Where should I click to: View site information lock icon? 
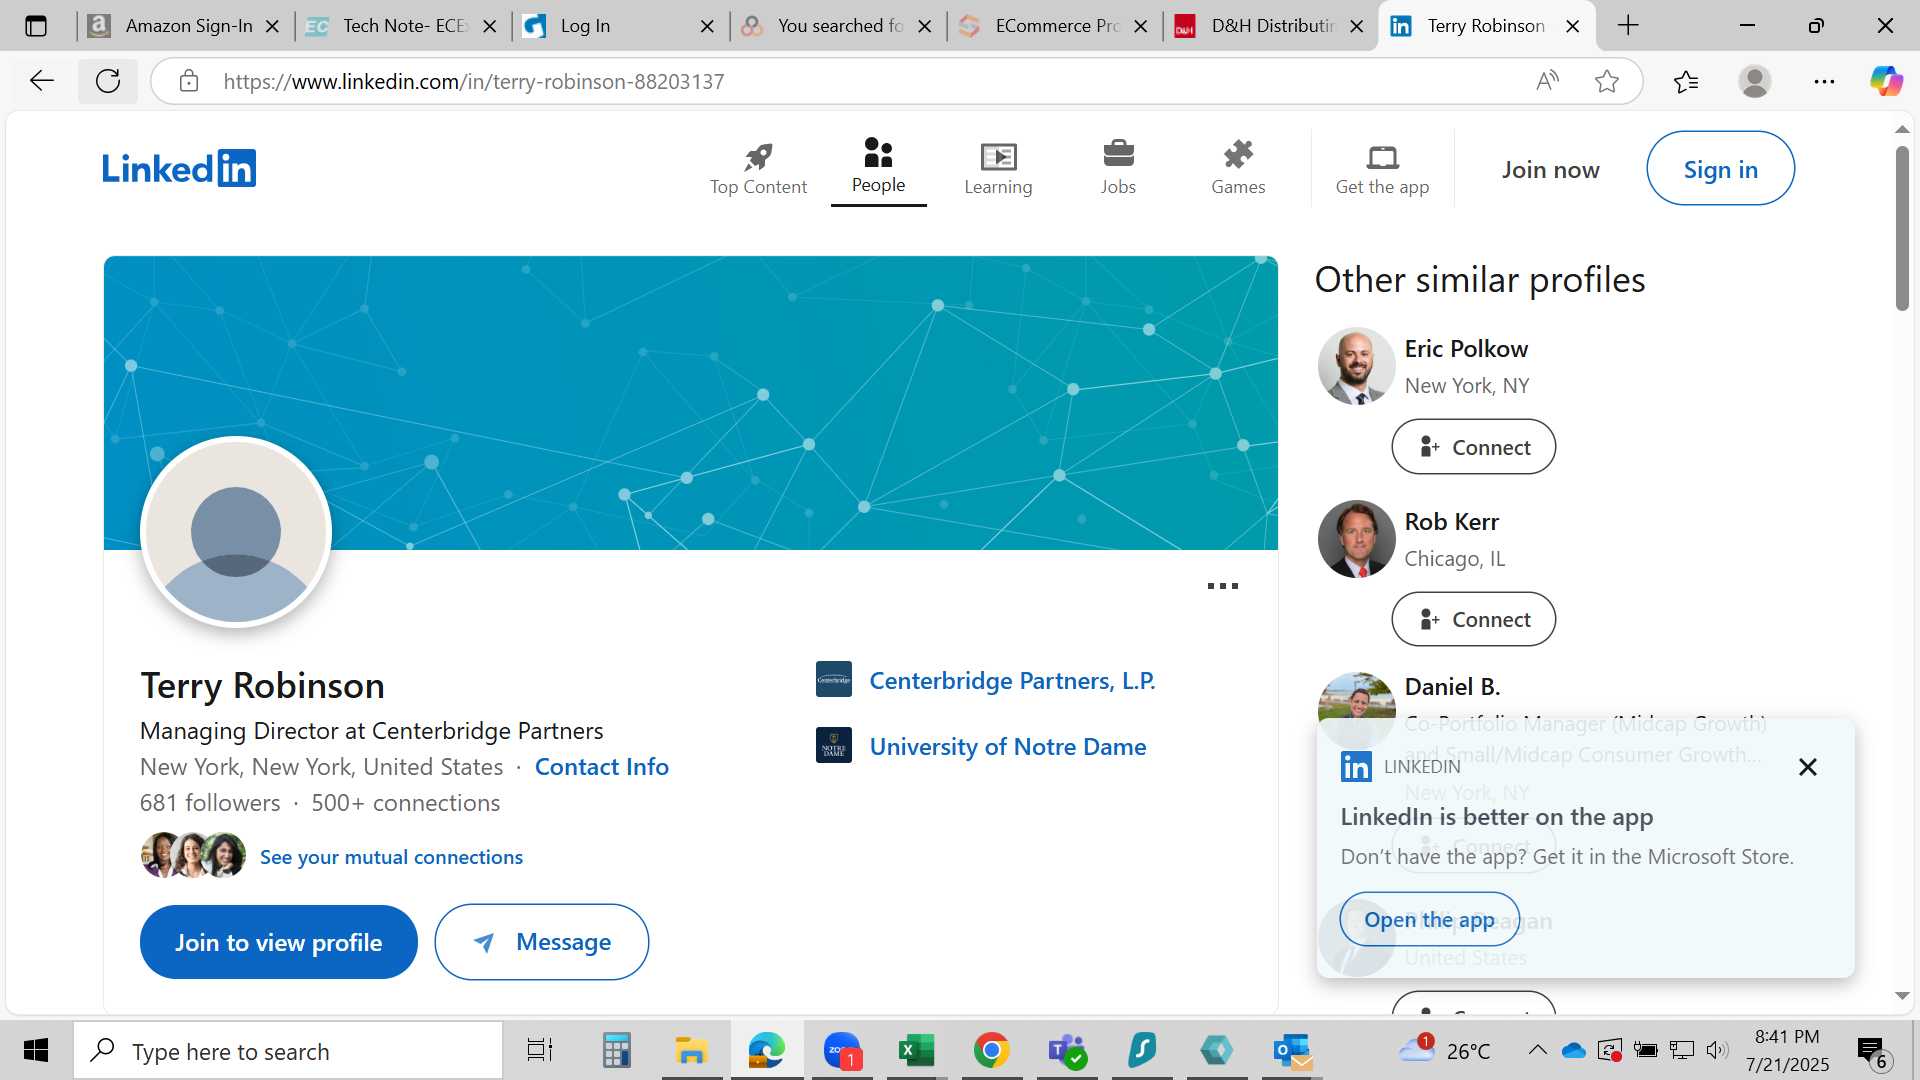189,81
